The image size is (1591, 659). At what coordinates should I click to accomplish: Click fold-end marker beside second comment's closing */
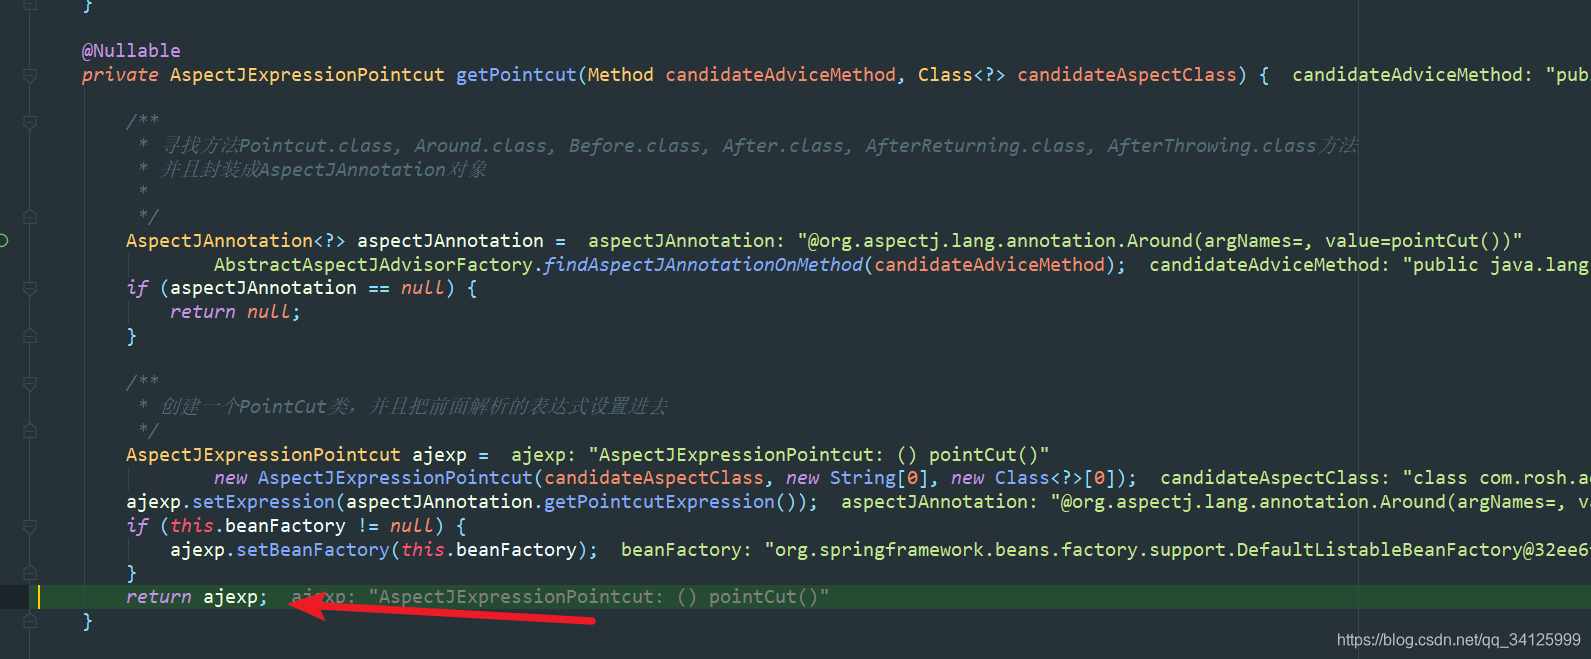[x=29, y=431]
